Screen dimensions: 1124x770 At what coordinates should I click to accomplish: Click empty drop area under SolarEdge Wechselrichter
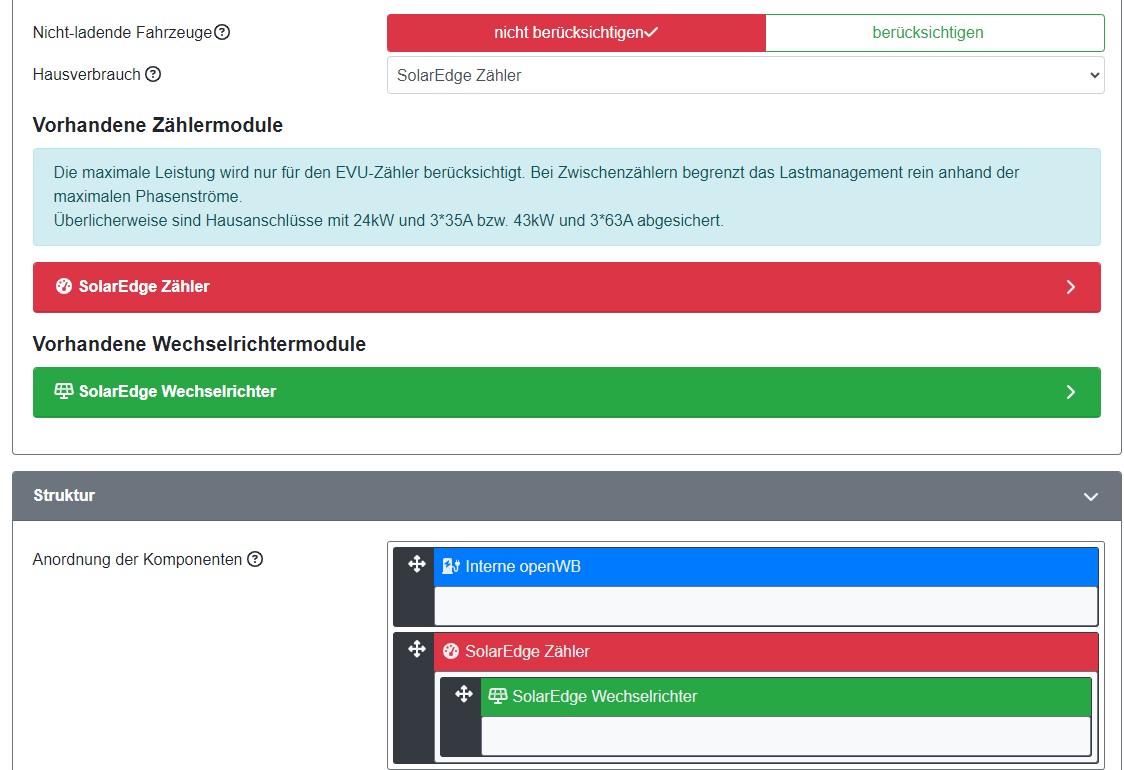pyautogui.click(x=786, y=735)
